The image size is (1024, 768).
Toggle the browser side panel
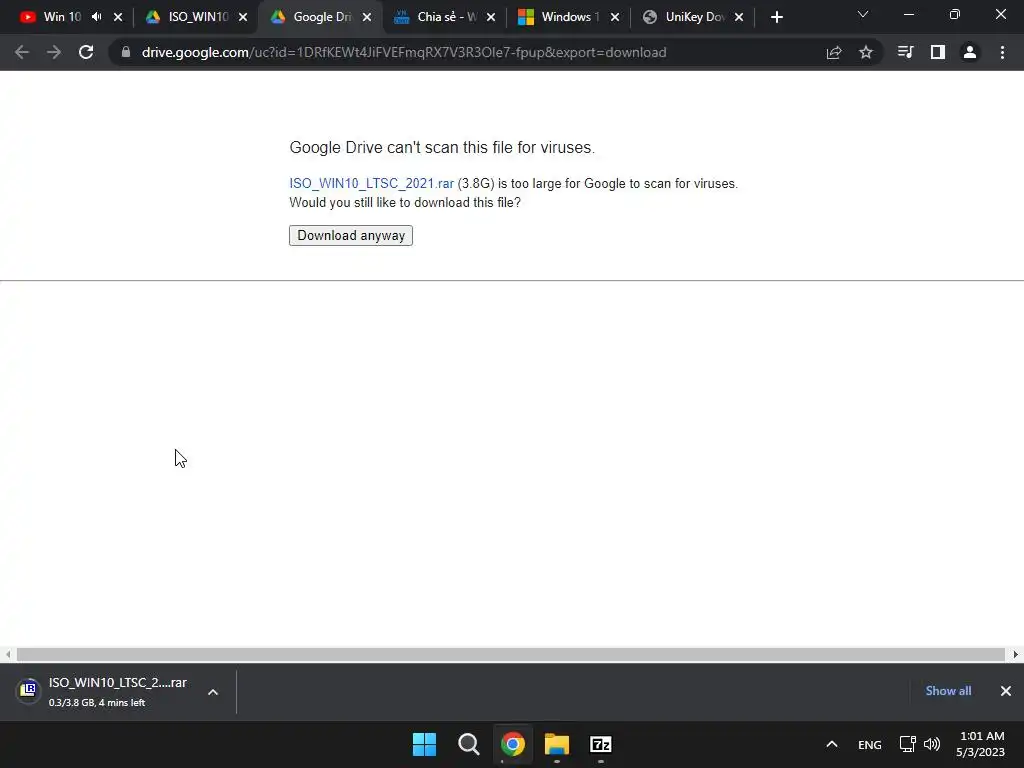tap(938, 52)
